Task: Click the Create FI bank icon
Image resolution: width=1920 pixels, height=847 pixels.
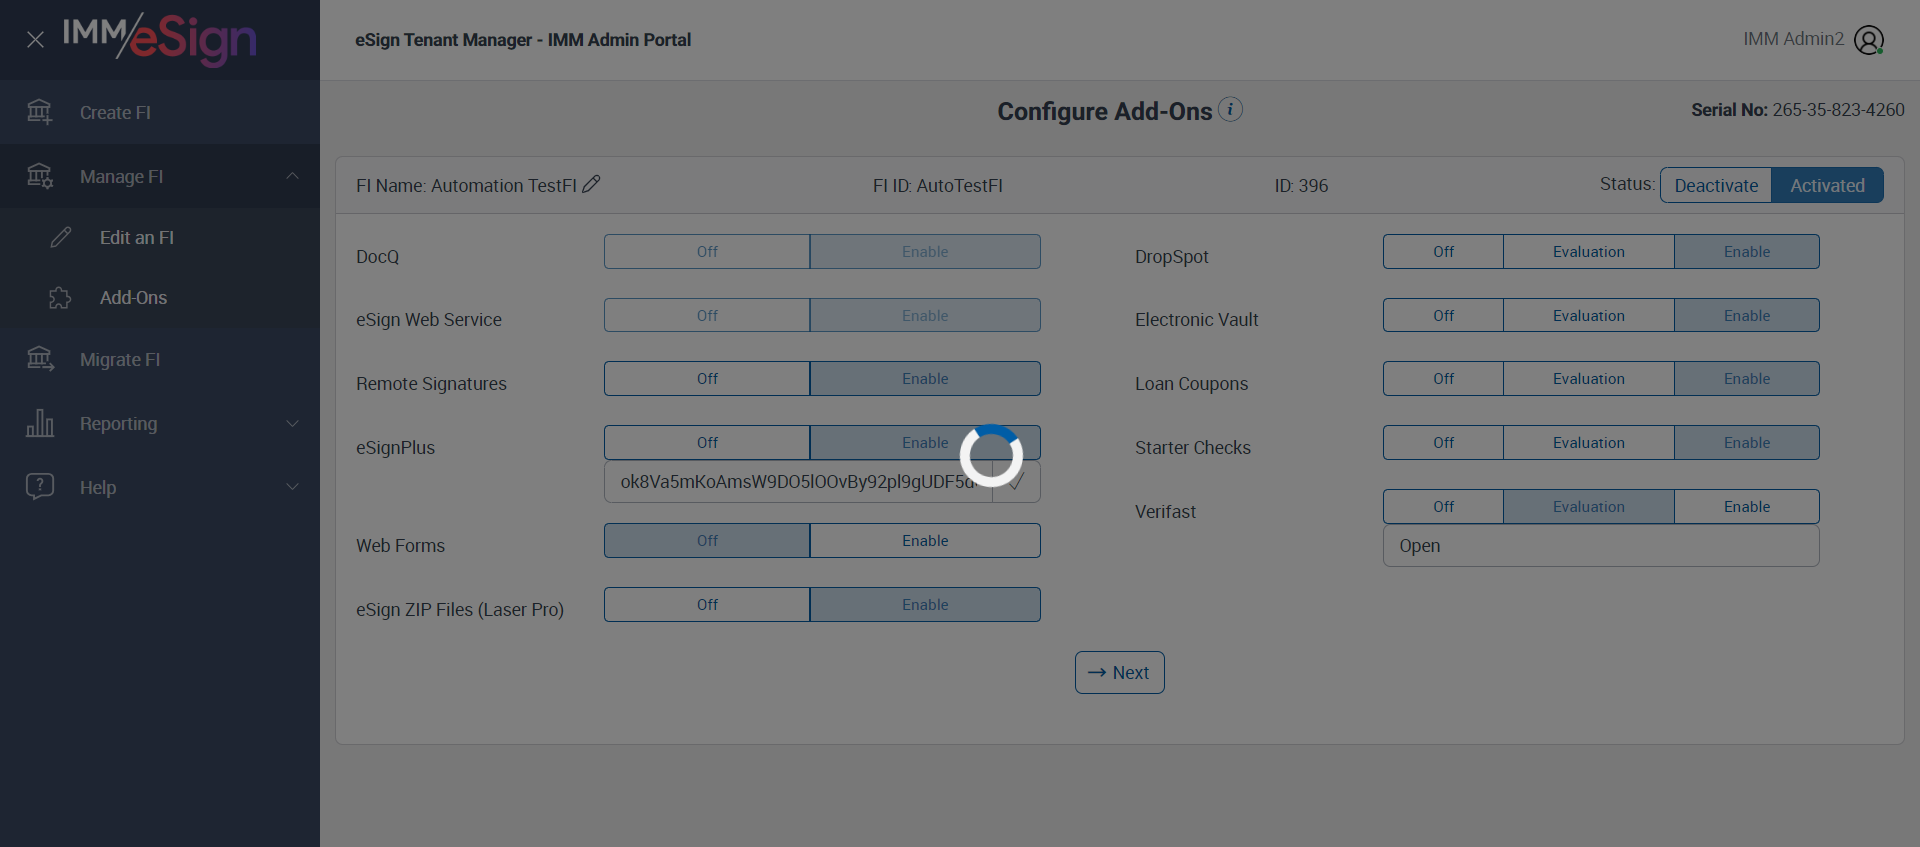Action: pyautogui.click(x=40, y=112)
